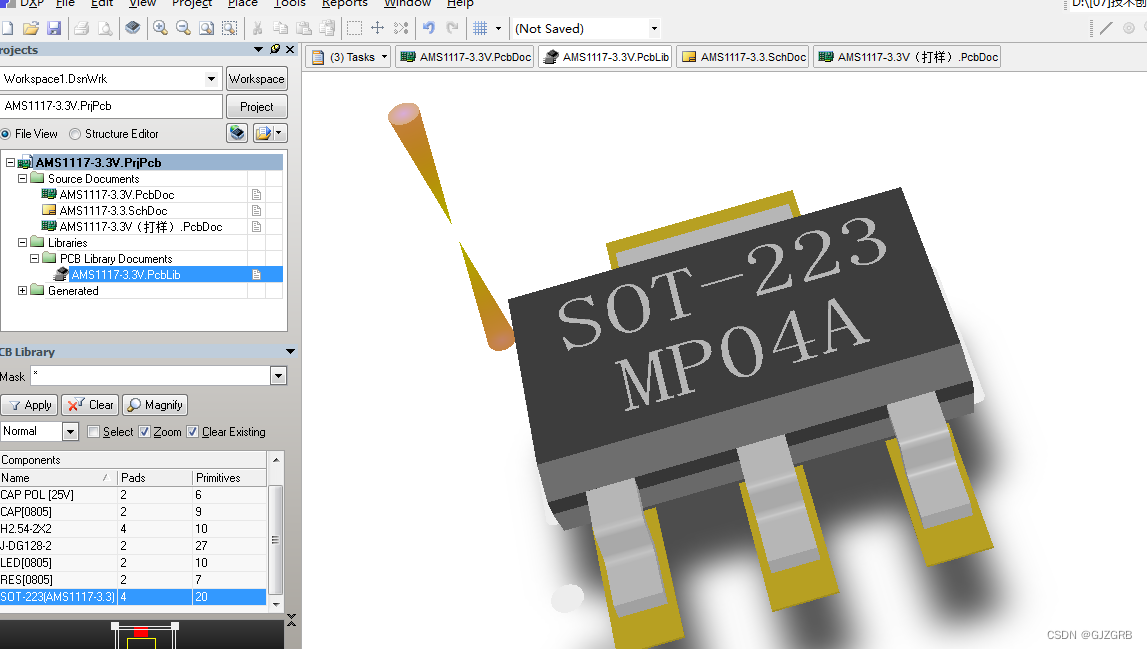Click the Apply button in PCB Library panel
This screenshot has height=649, width=1147.
(29, 405)
